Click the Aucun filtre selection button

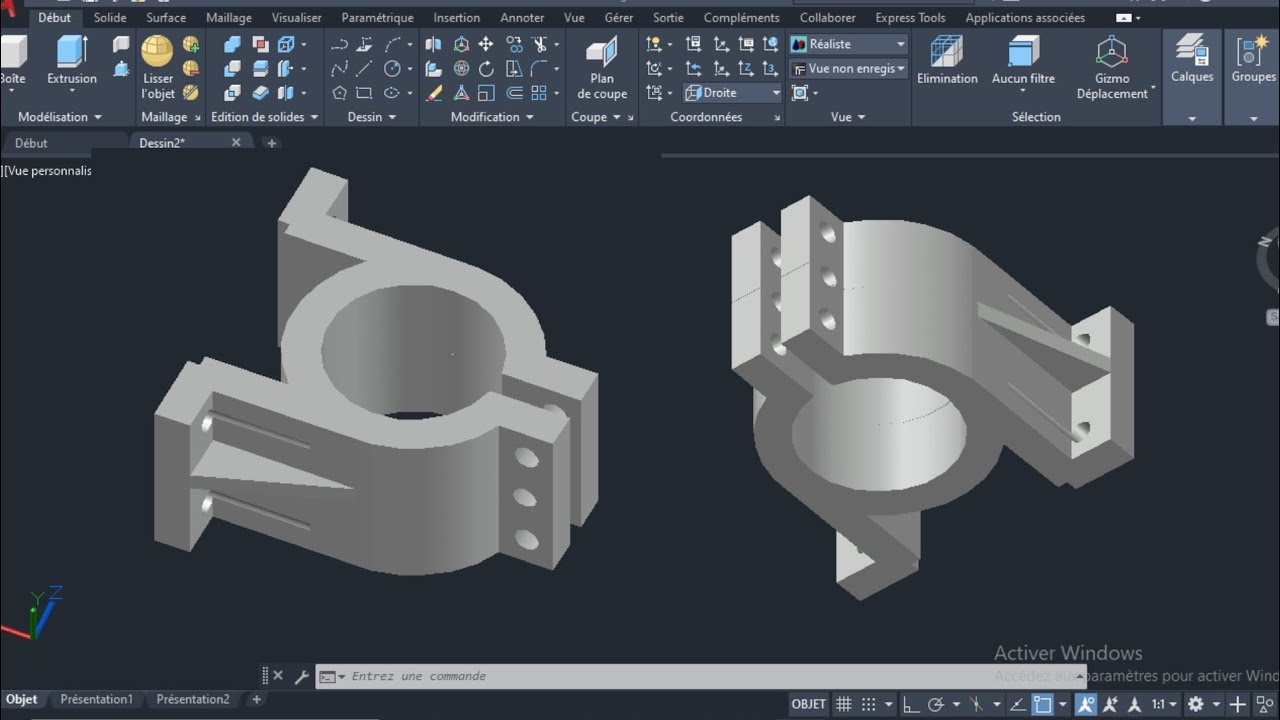coord(1023,62)
